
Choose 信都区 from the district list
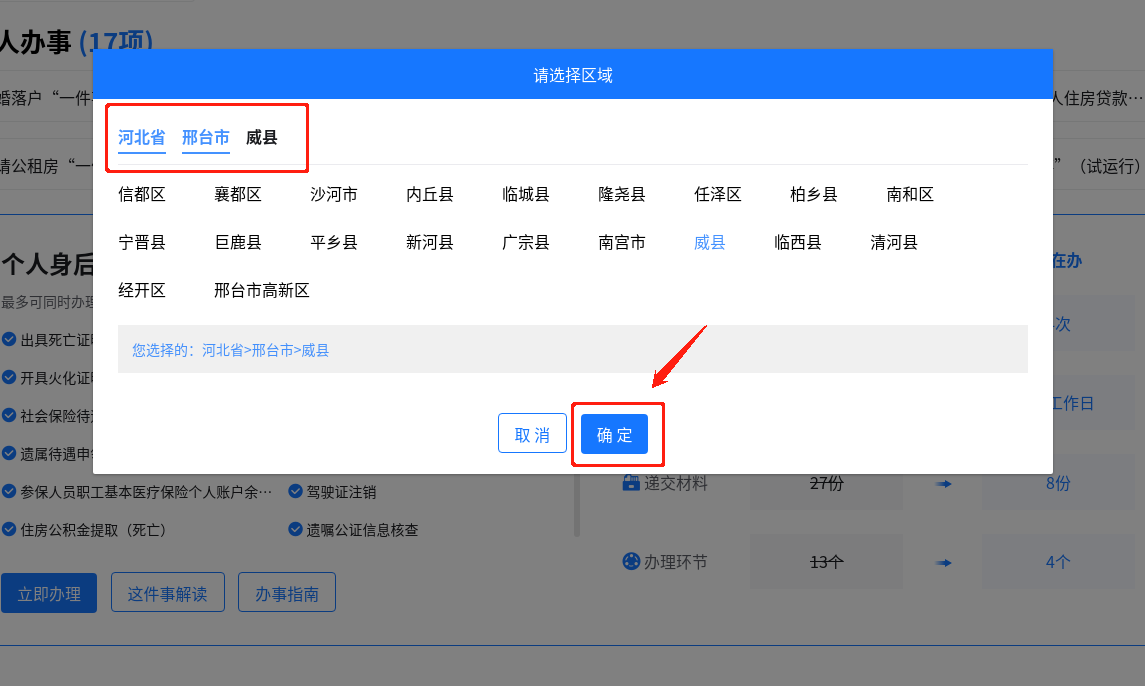(x=142, y=195)
